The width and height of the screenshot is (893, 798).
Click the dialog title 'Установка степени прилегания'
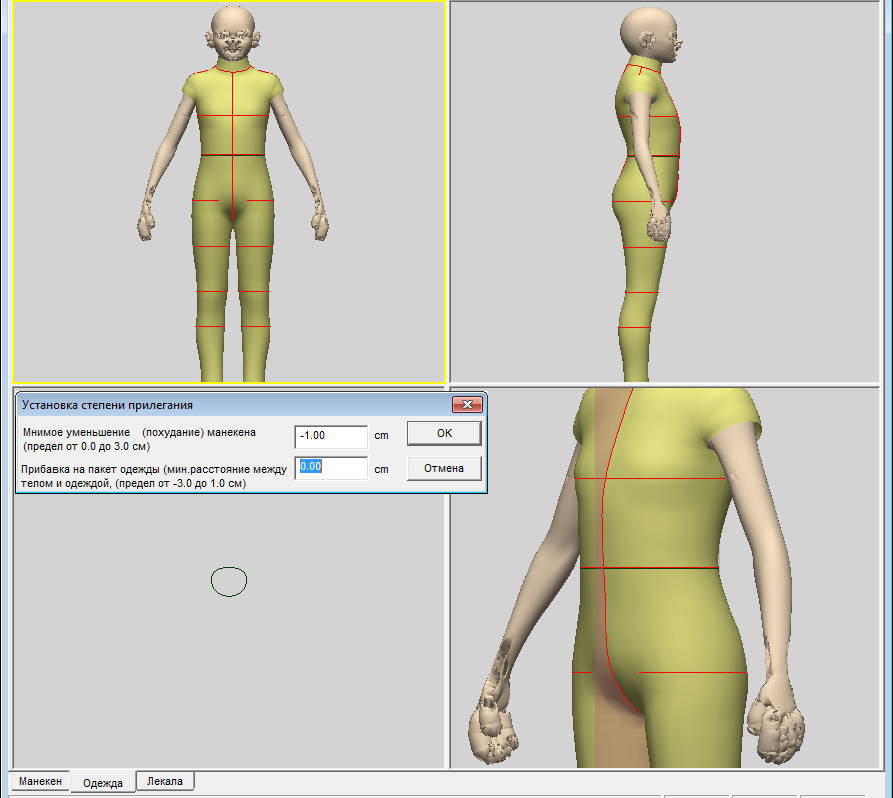pos(107,405)
